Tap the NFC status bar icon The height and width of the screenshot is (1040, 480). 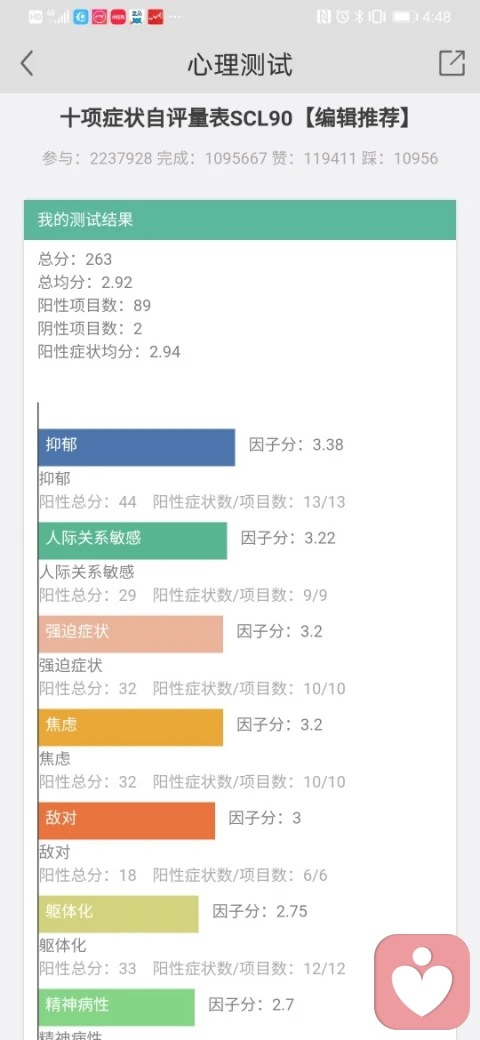tap(324, 17)
